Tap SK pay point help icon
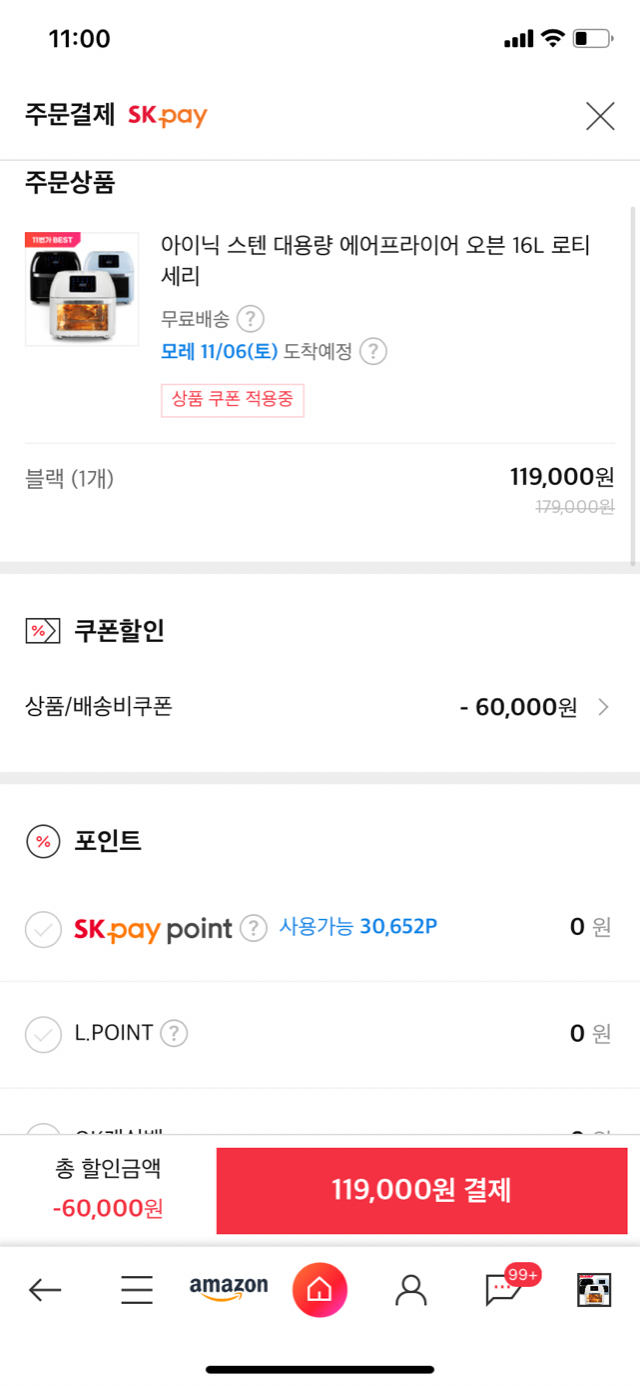Viewport: 640px width, 1386px height. [254, 928]
